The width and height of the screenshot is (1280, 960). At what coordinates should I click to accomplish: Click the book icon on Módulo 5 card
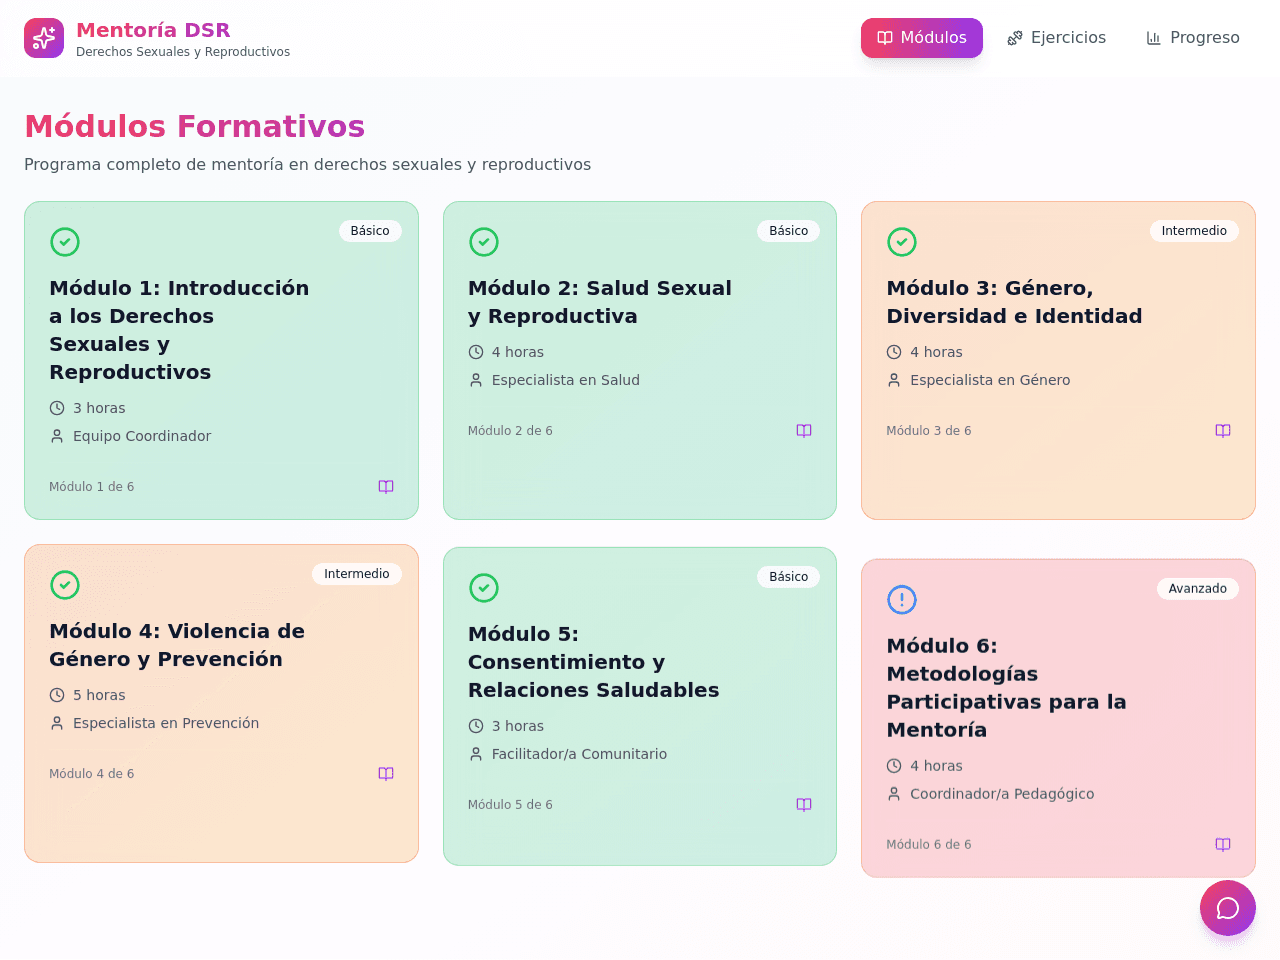click(804, 805)
